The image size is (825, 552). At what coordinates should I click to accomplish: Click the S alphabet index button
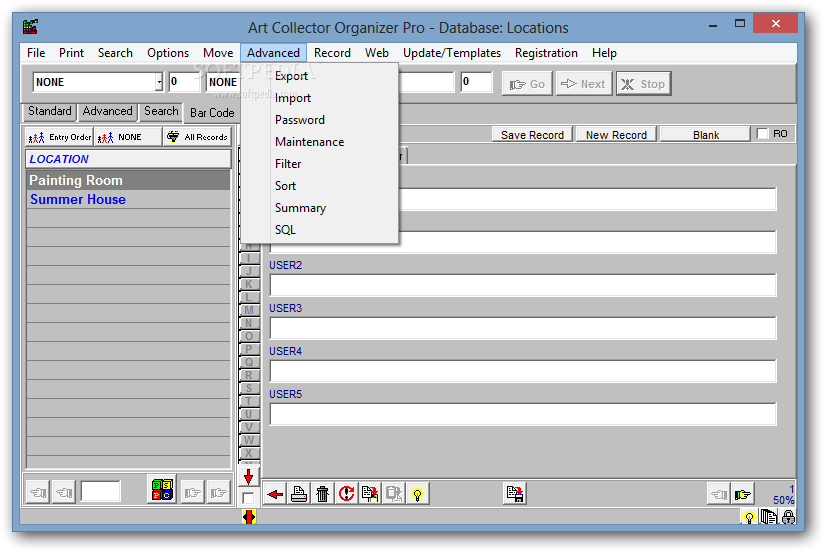point(249,388)
